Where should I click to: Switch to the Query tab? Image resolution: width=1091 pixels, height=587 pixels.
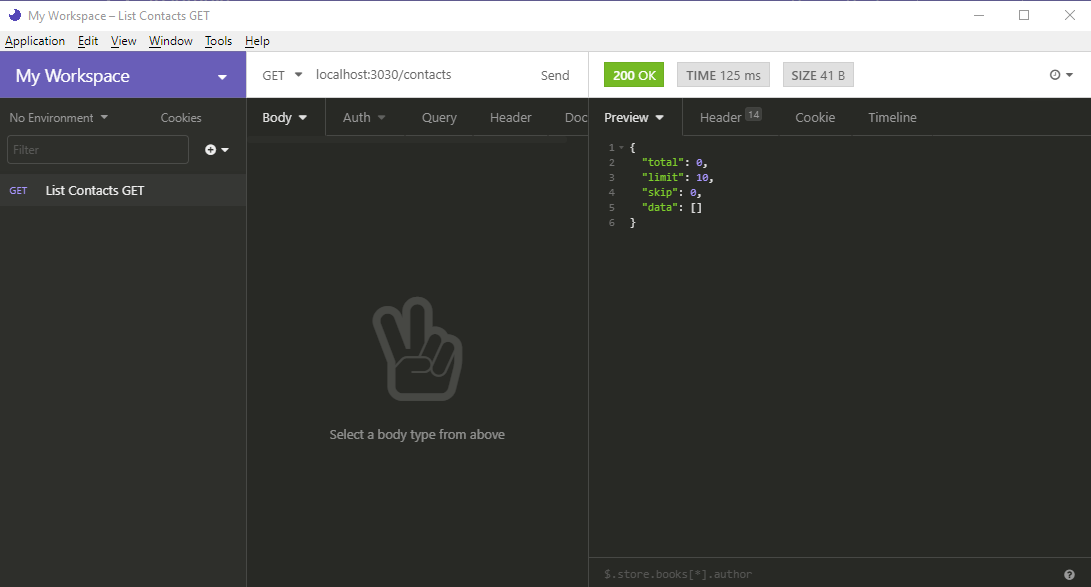click(x=438, y=117)
